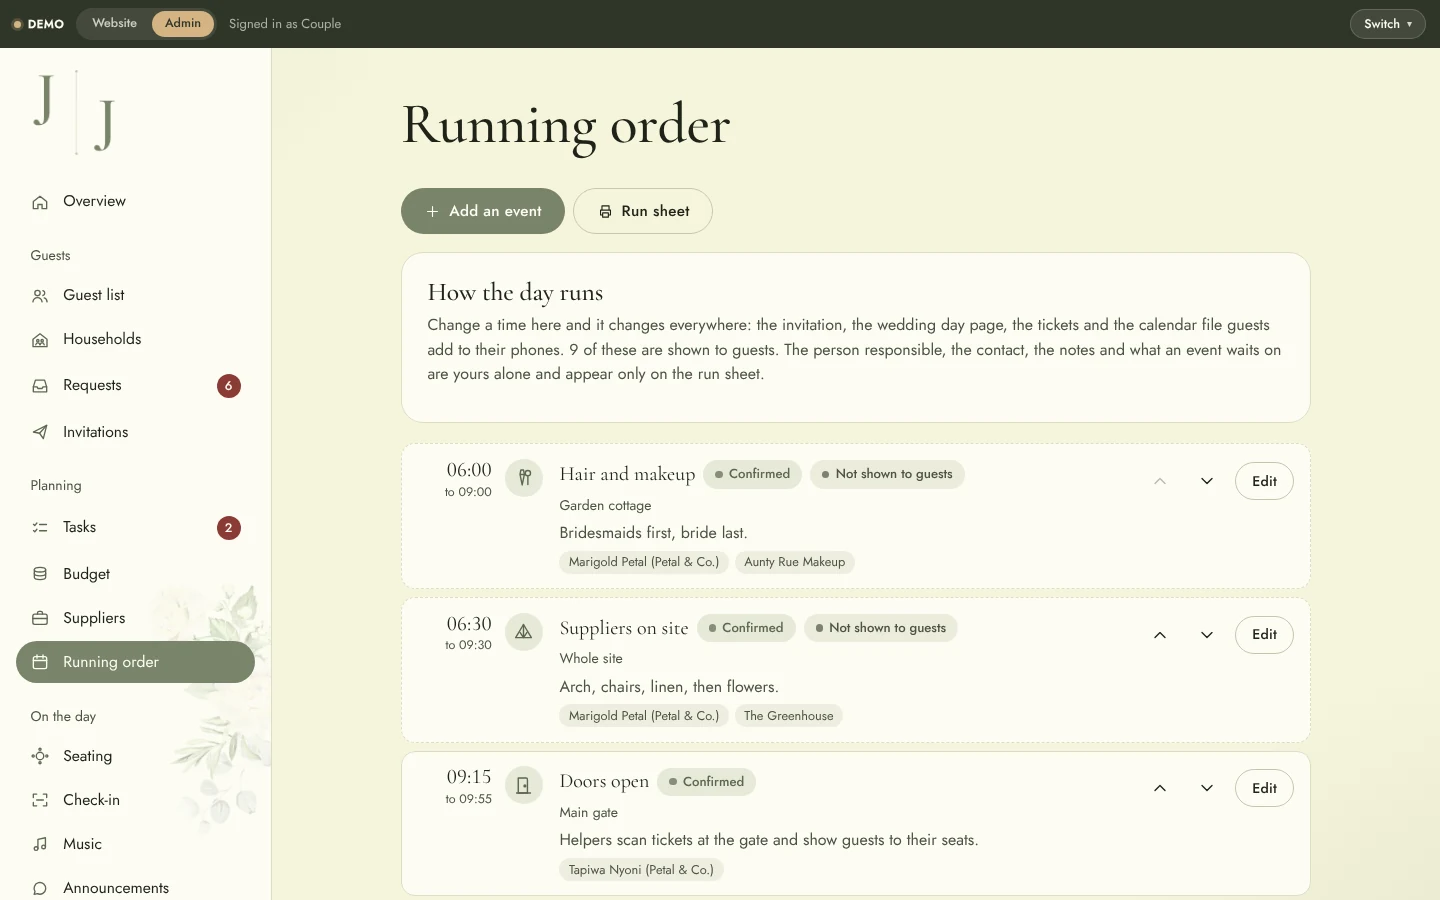Open the Switch user dropdown

(x=1388, y=24)
